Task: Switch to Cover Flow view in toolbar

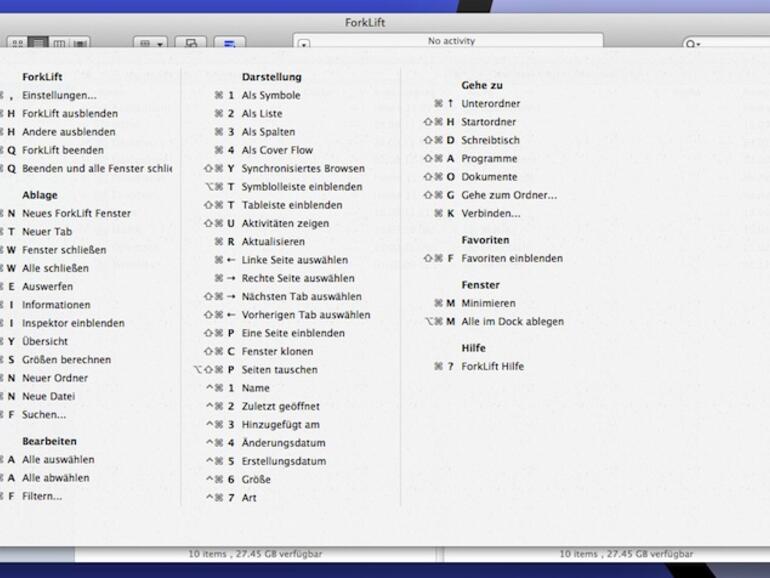Action: click(80, 43)
